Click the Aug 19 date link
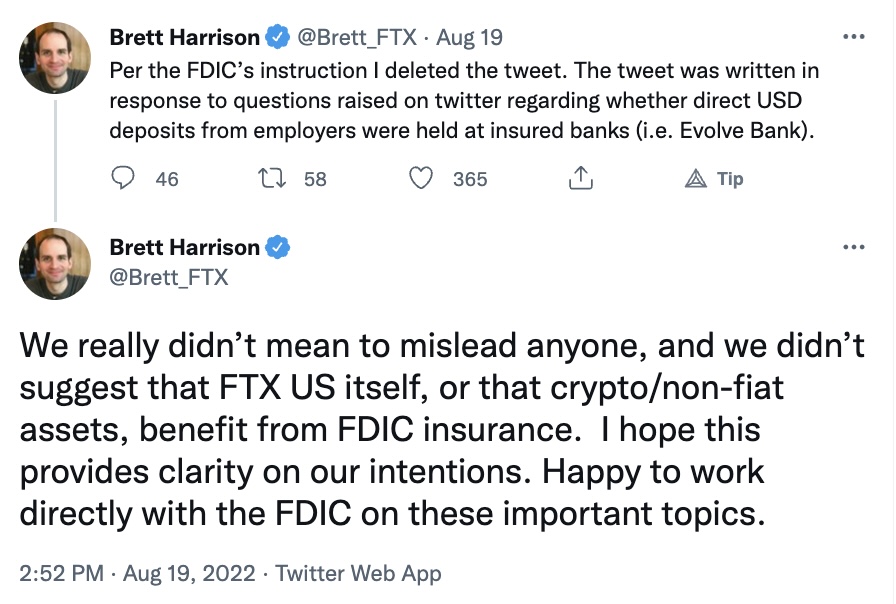 point(469,38)
